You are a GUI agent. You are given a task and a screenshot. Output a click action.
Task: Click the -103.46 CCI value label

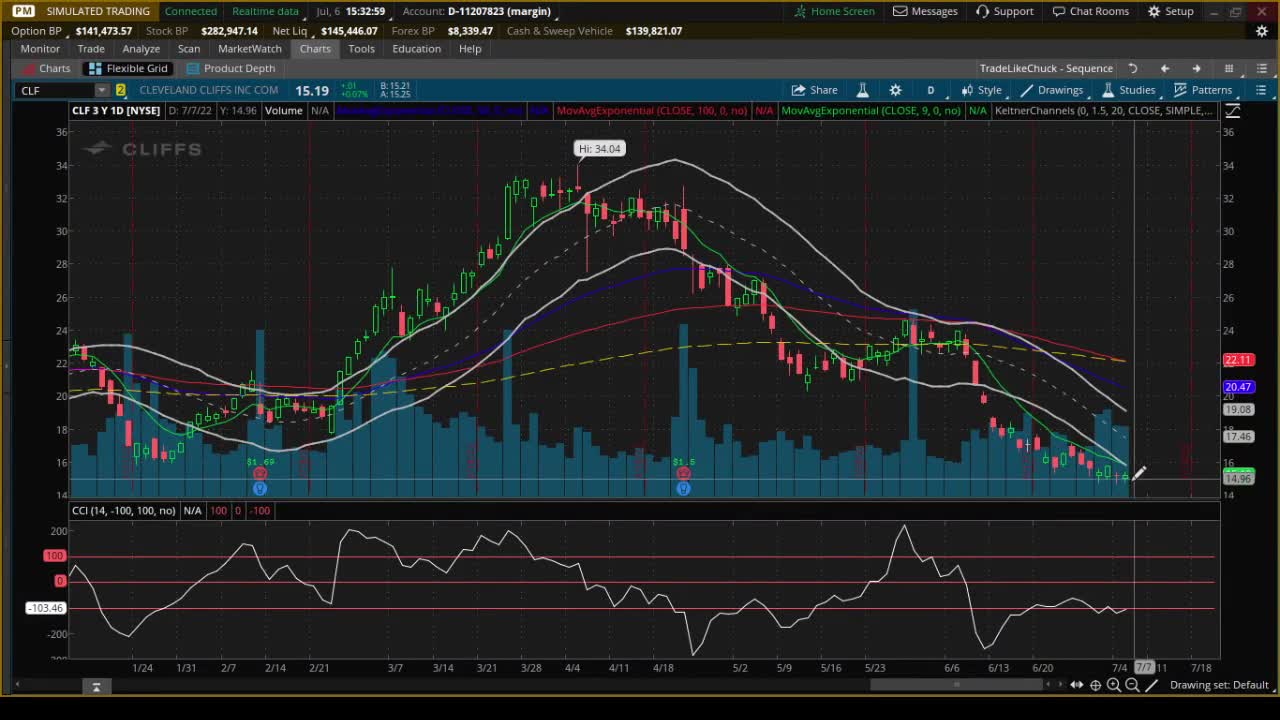pos(45,608)
